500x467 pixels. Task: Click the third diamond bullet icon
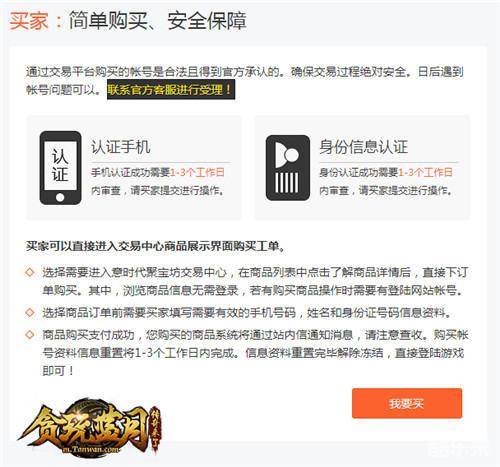[x=30, y=334]
